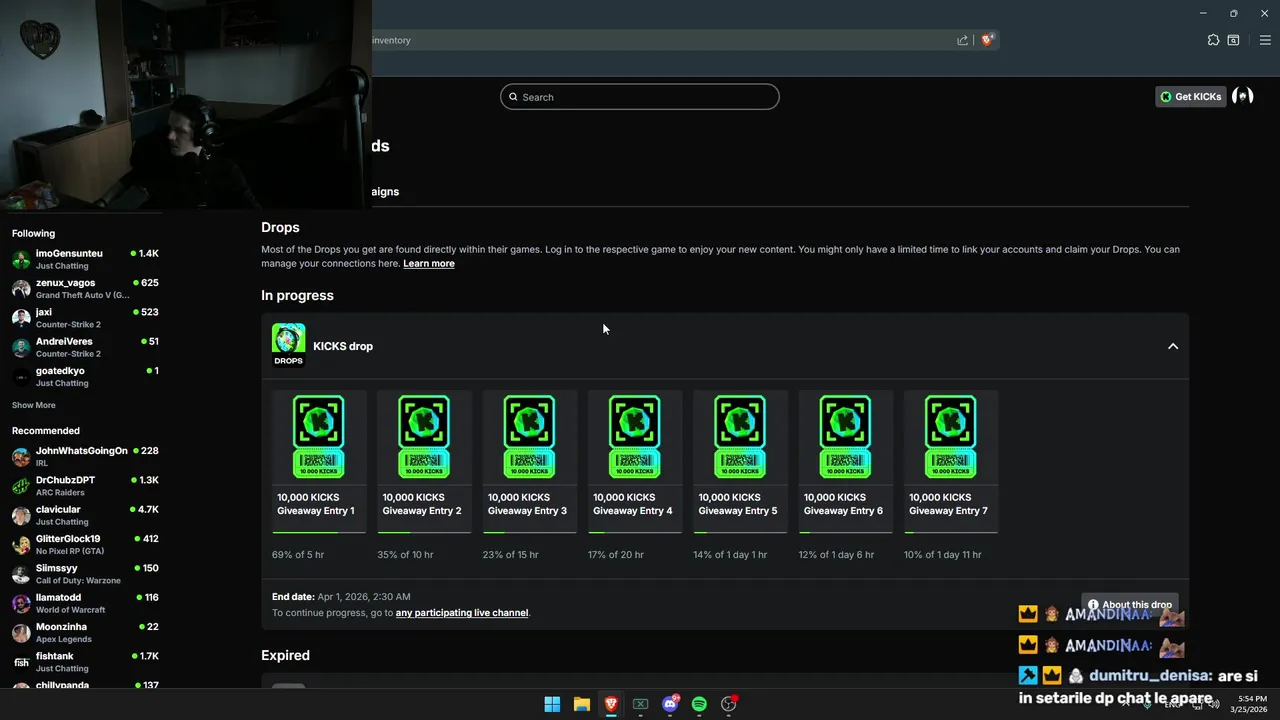Open imoGensunteu channel avatar
Viewport: 1280px width, 720px height.
pyautogui.click(x=21, y=260)
